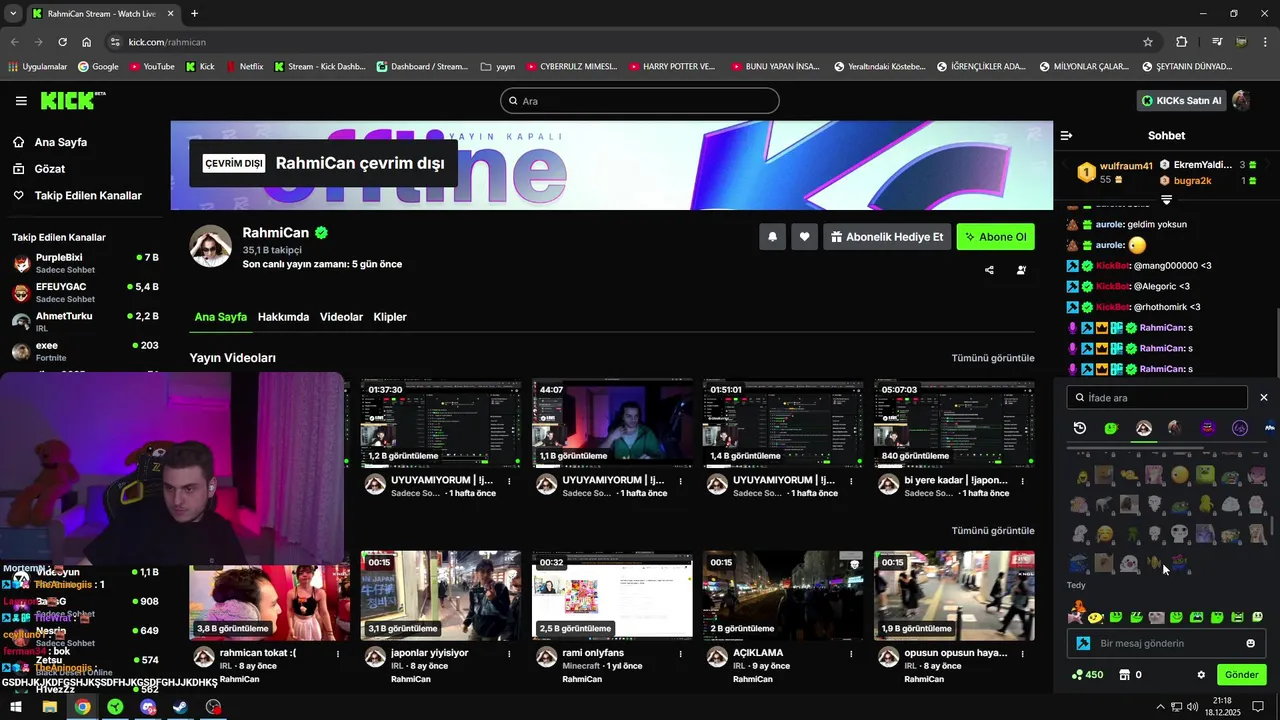Image resolution: width=1280 pixels, height=720 pixels.
Task: Click Tümünü görüntüle for the clips row
Action: [992, 531]
